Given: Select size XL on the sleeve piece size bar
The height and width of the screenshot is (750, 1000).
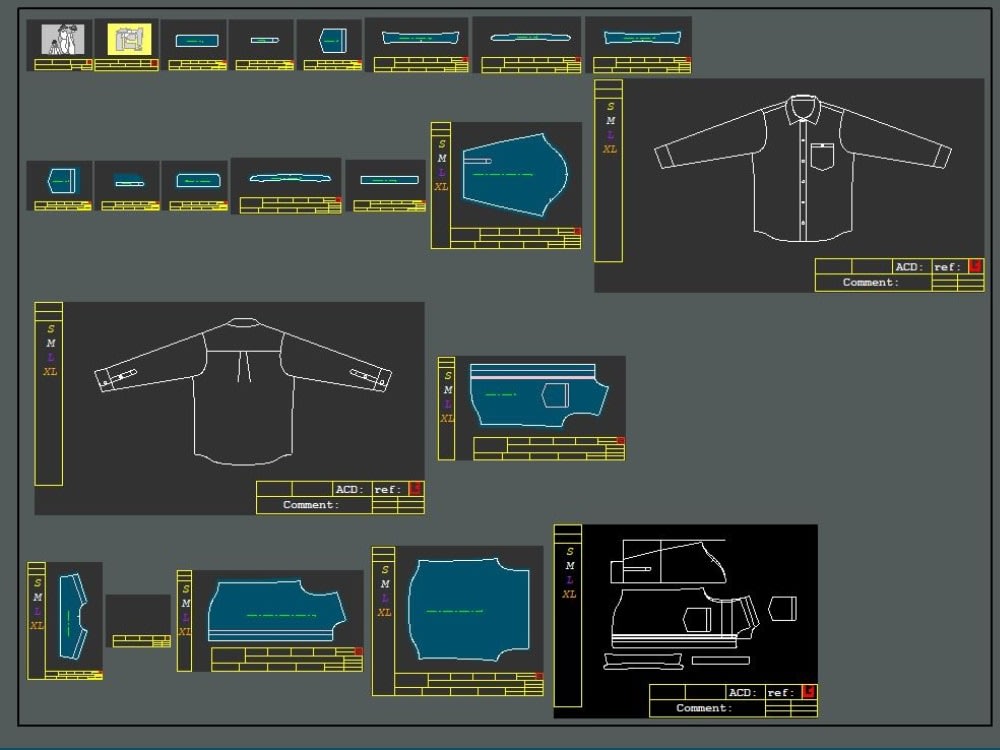Looking at the screenshot, I should pyautogui.click(x=441, y=186).
